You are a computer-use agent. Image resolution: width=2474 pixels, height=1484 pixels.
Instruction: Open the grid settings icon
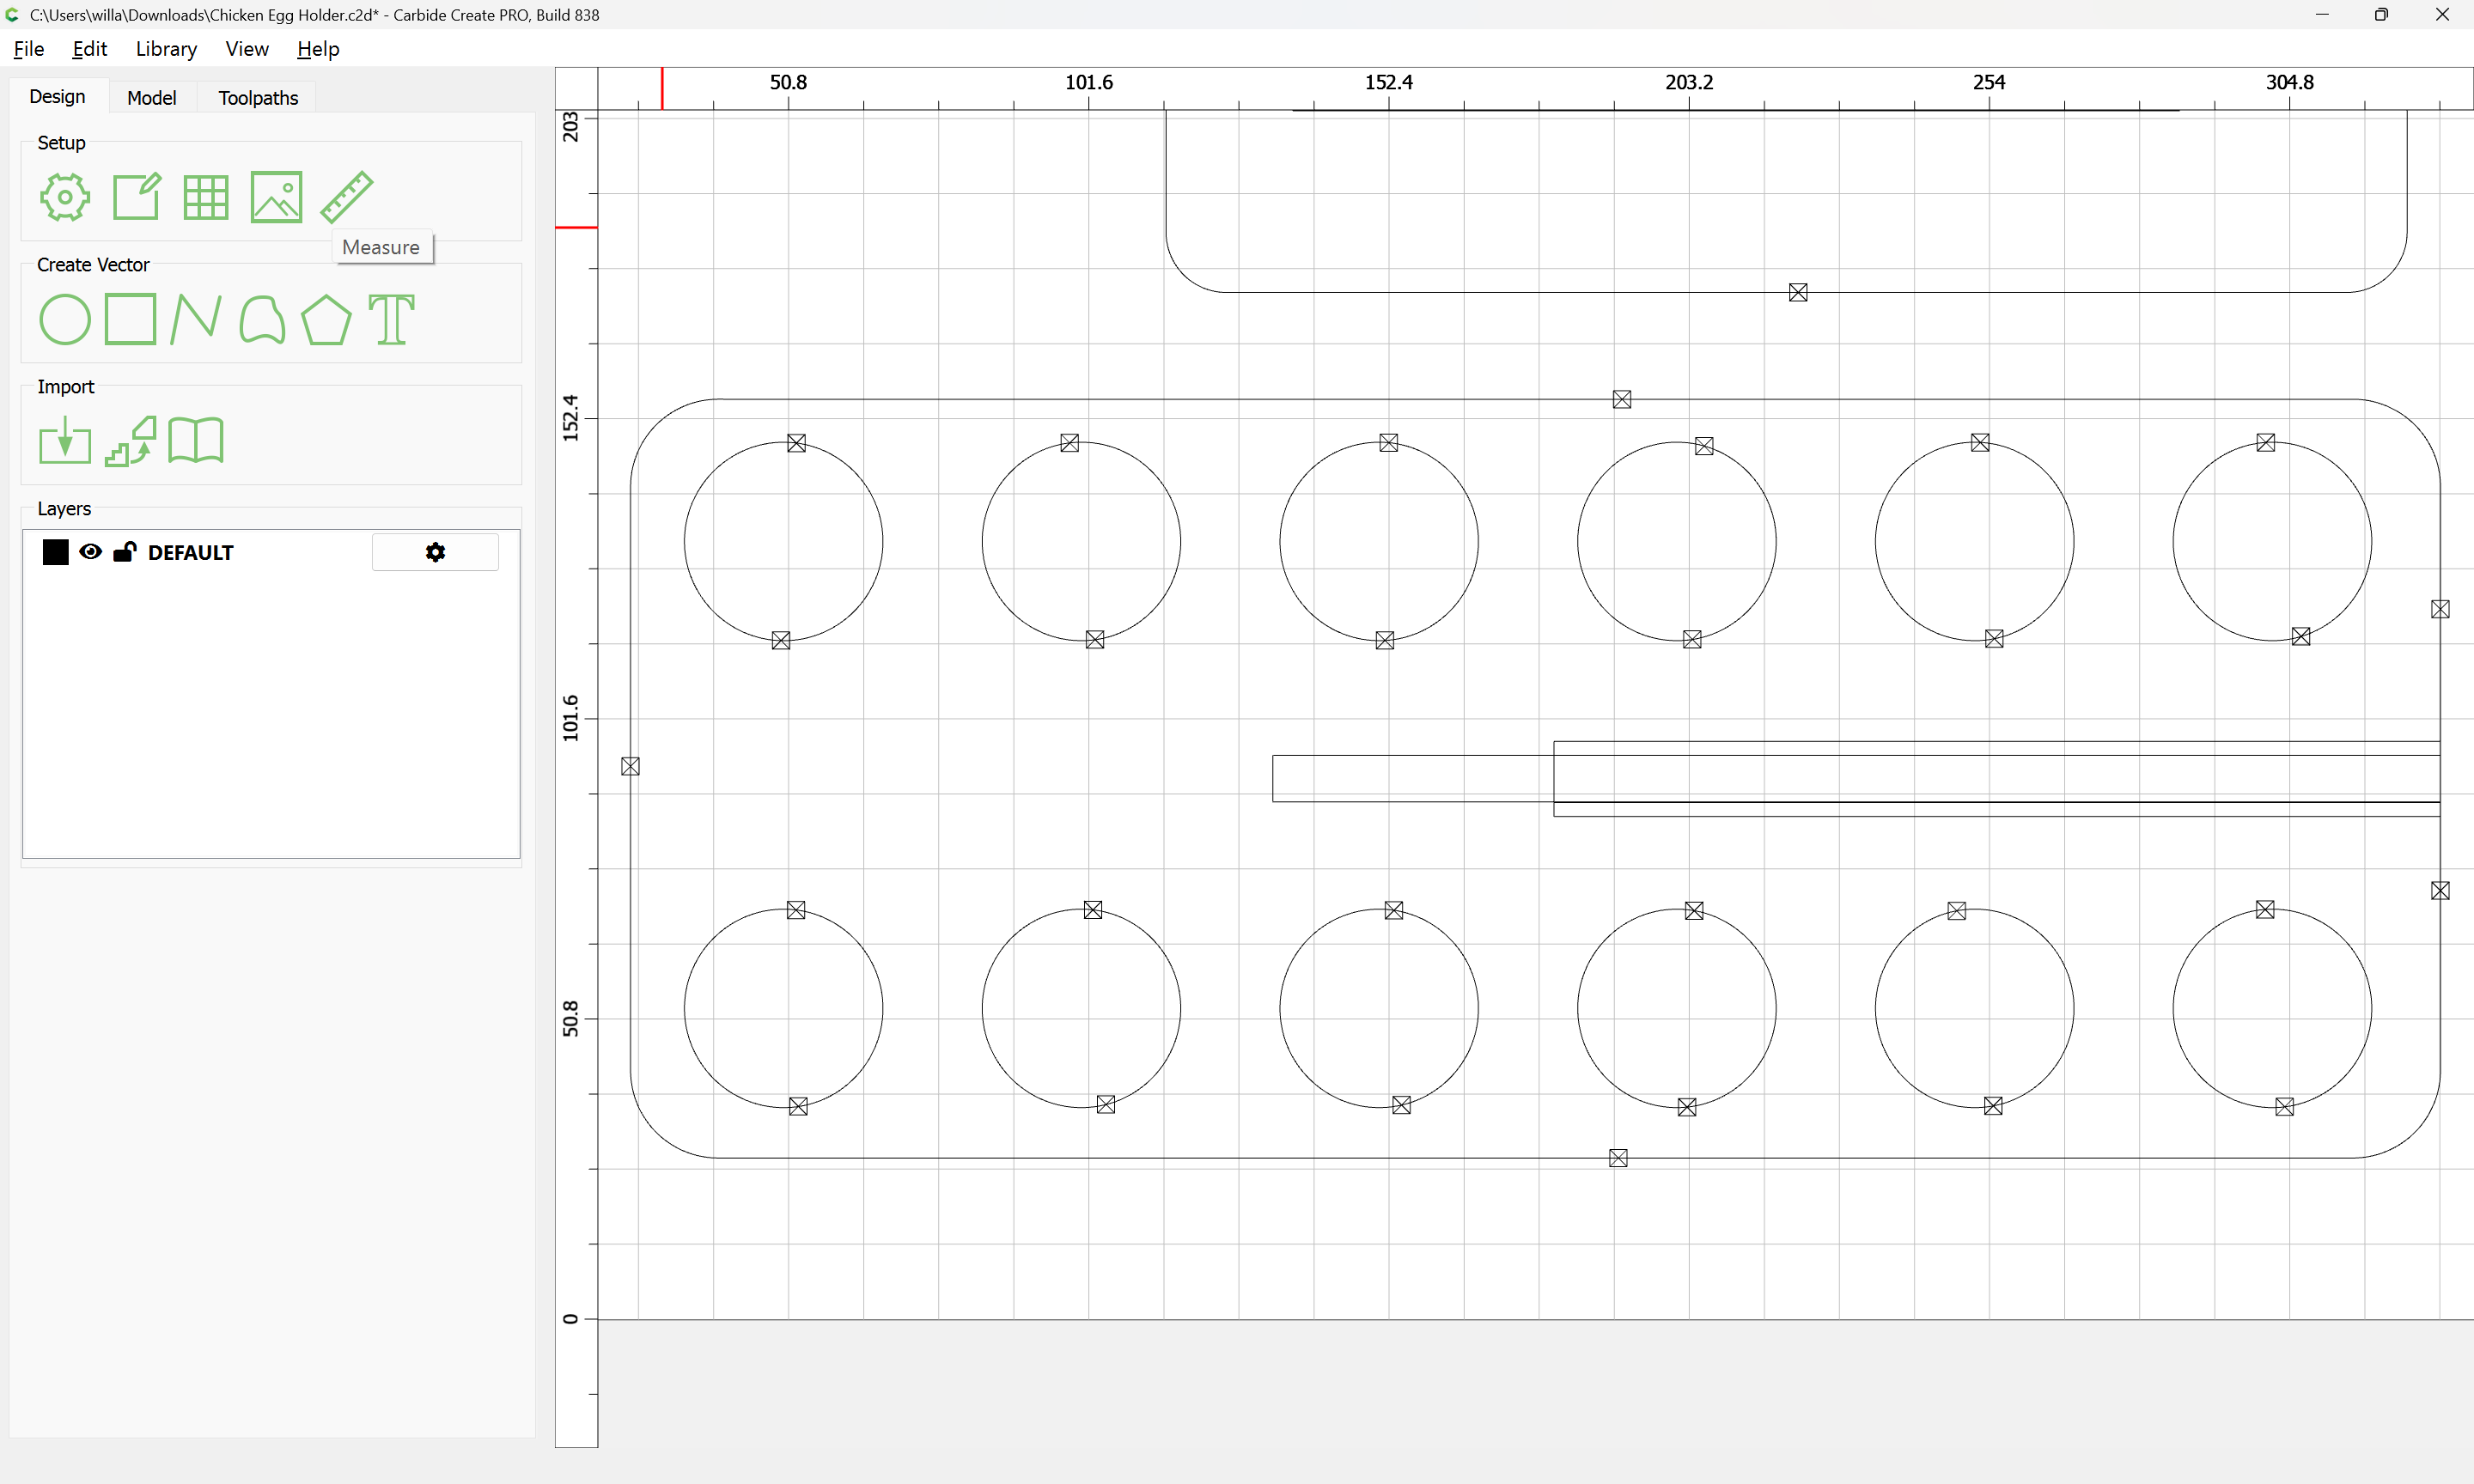click(x=206, y=197)
